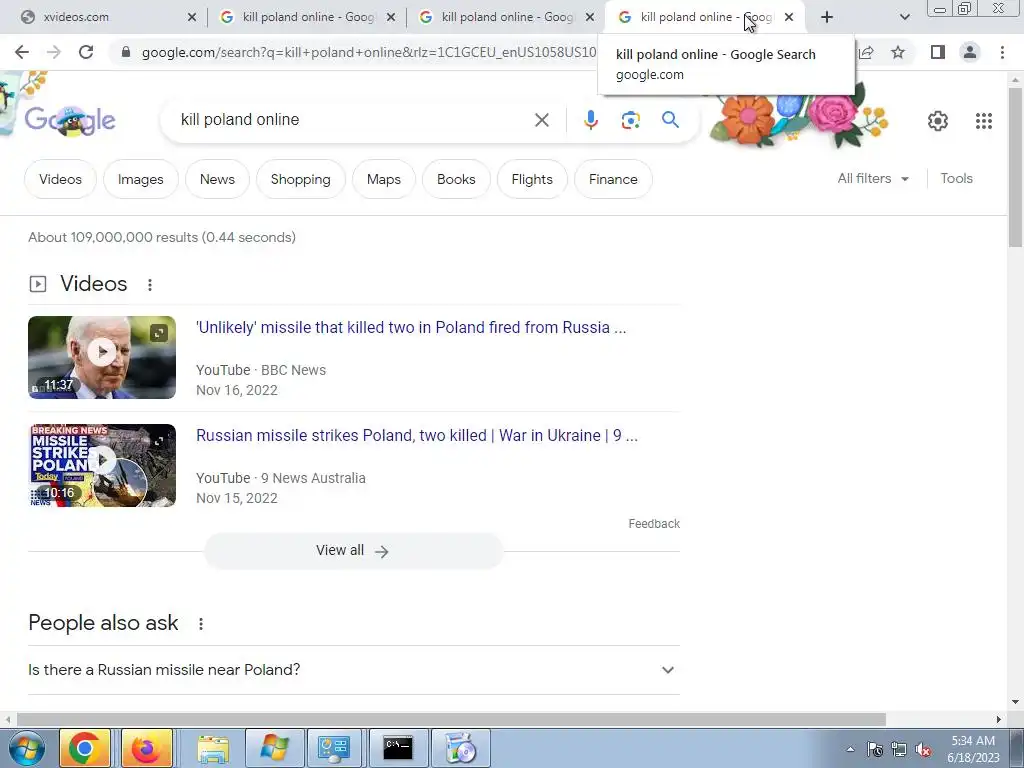Click the scrollbar down arrow
Image resolution: width=1024 pixels, height=768 pixels.
coord(1015,702)
